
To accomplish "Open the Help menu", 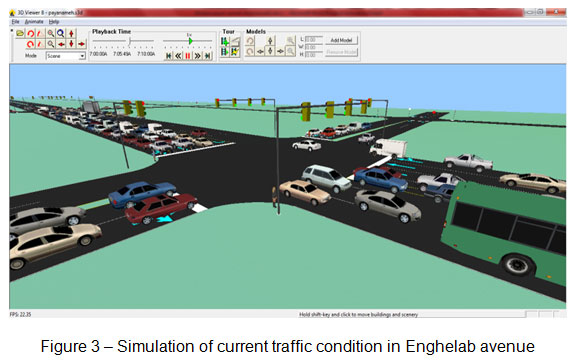I will point(54,22).
